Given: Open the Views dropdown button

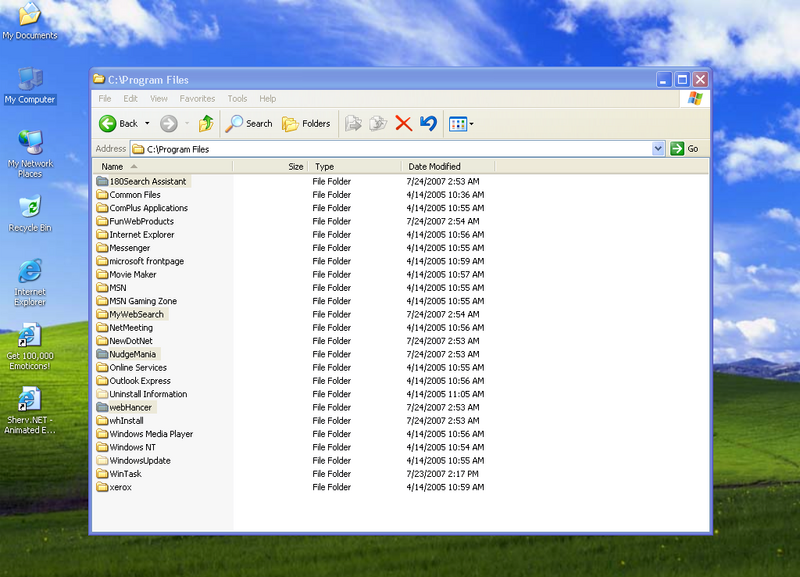Looking at the screenshot, I should (461, 123).
